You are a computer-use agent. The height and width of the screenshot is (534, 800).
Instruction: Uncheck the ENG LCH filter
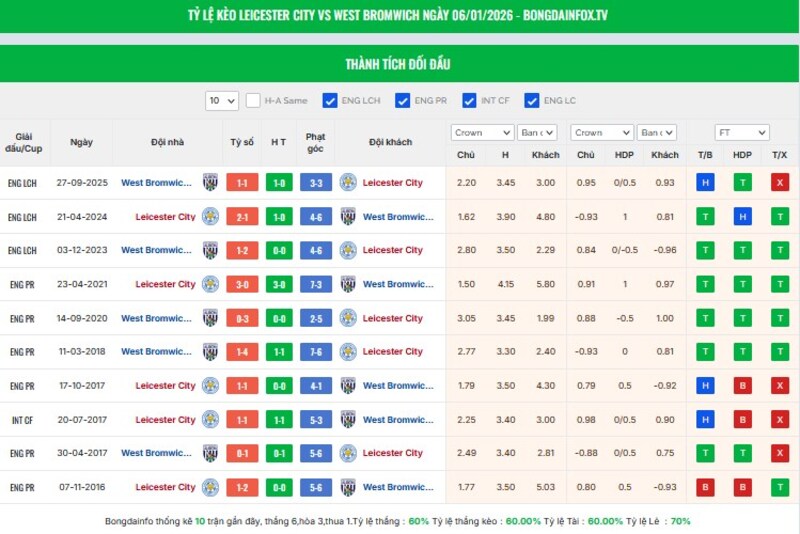pyautogui.click(x=330, y=101)
